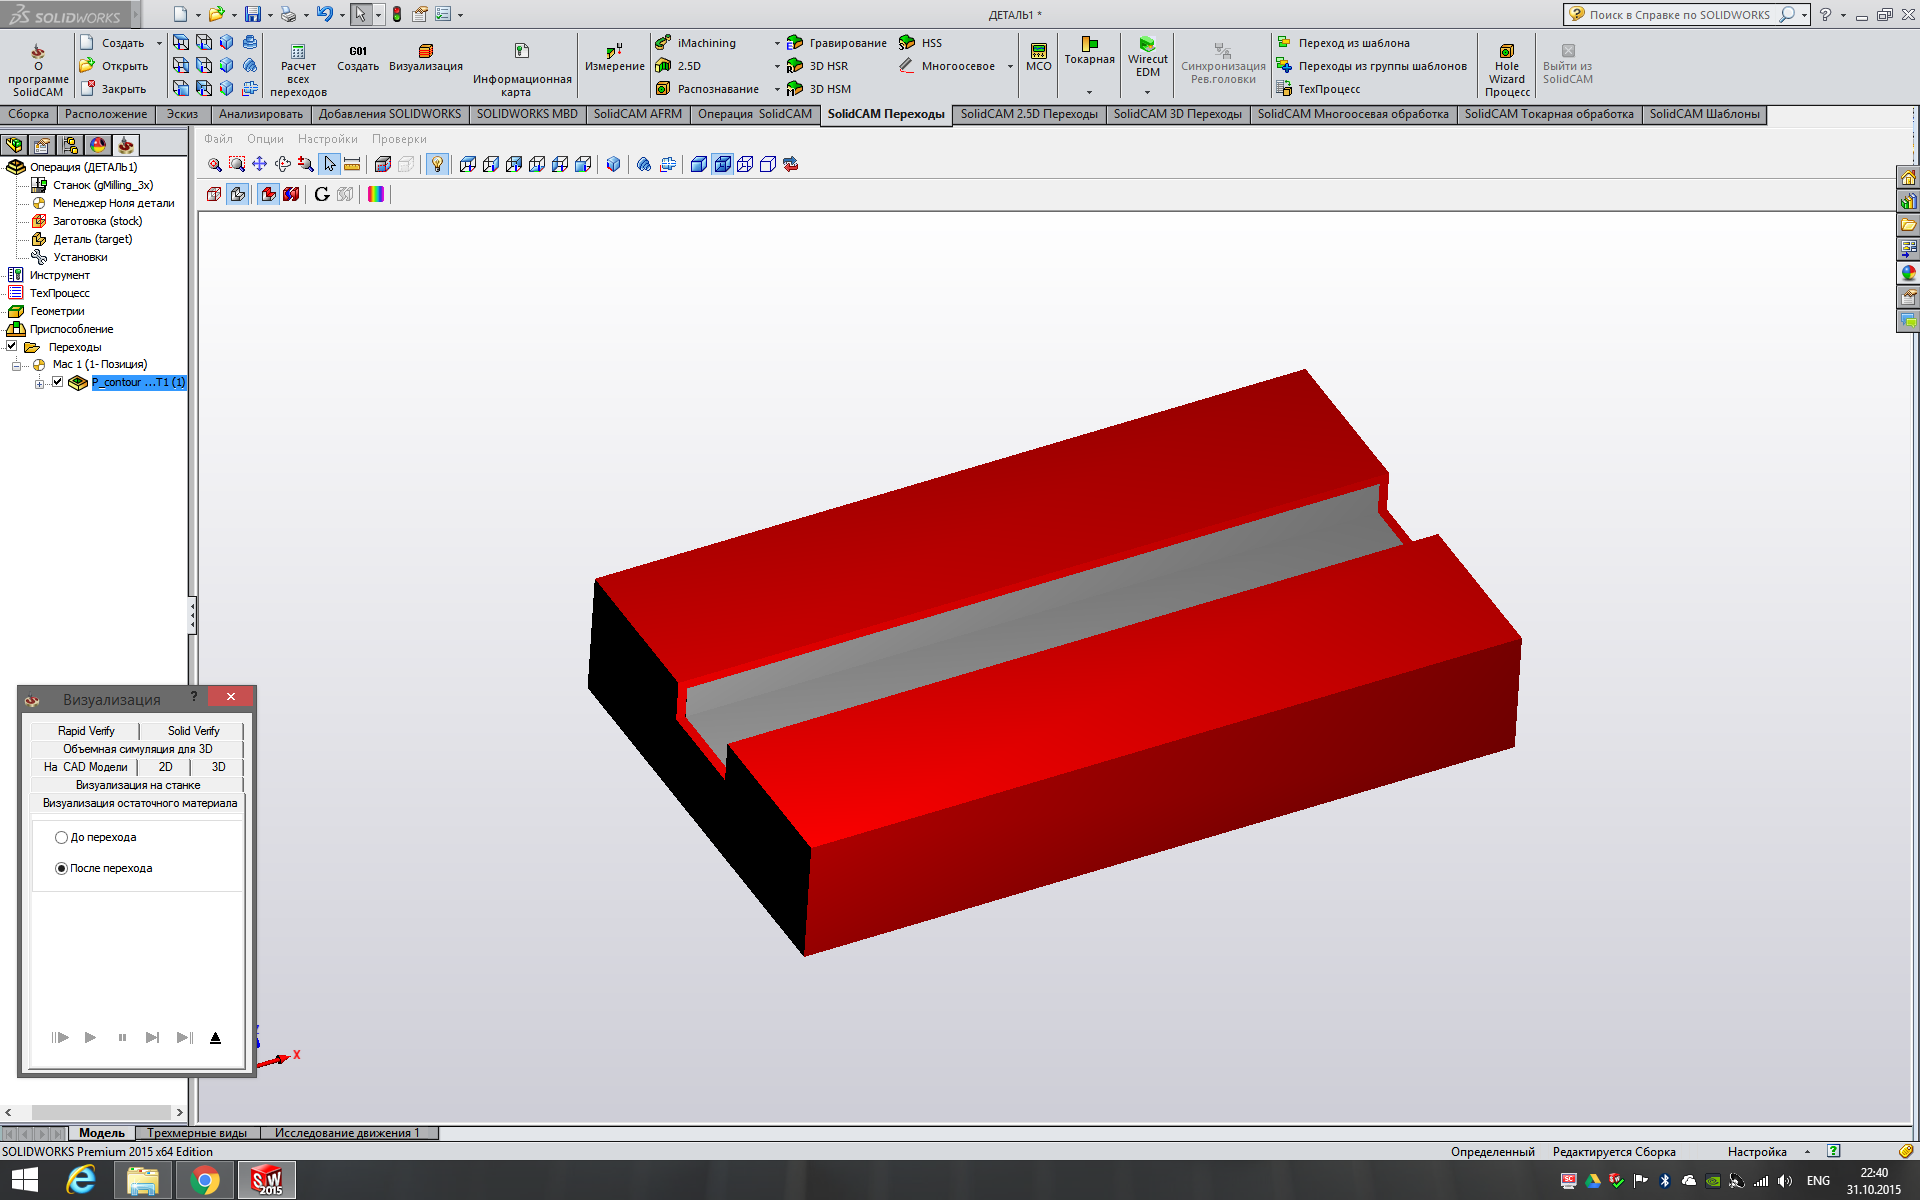
Task: Click the Rapid Verify button
Action: pos(86,731)
